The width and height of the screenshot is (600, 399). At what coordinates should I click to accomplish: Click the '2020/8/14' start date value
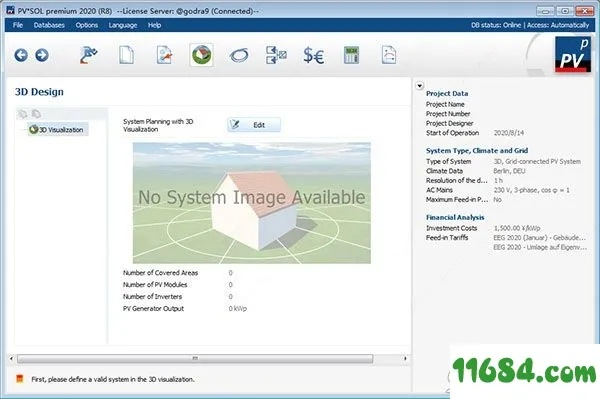(x=509, y=133)
